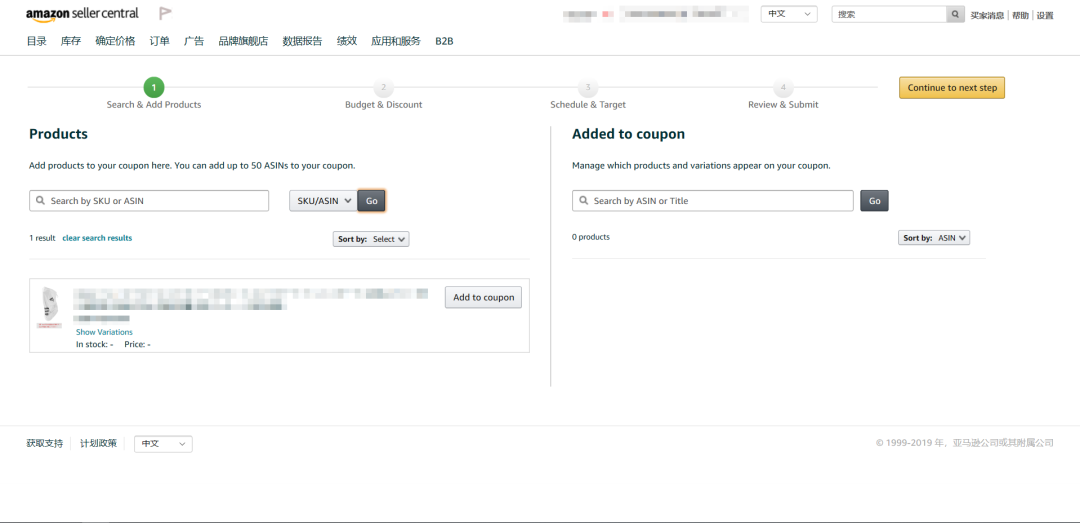Screen dimensions: 1080x523
Task: Open the top language dropdown 中文
Action: [788, 14]
